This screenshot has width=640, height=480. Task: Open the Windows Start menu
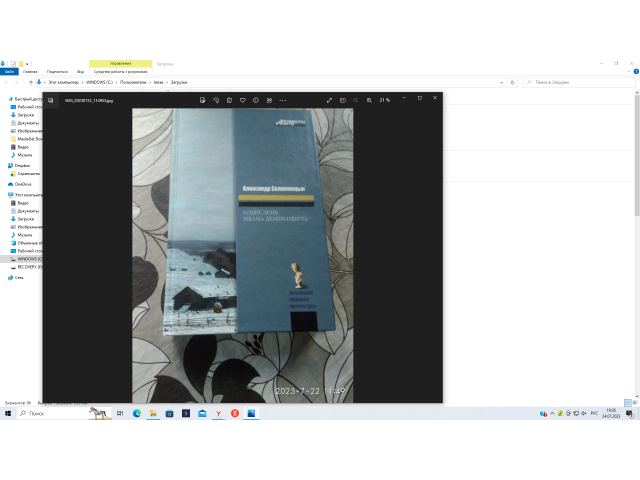pyautogui.click(x=8, y=413)
